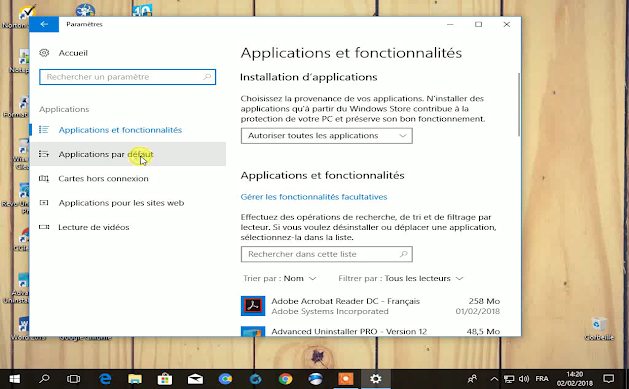Focus the Rechercher dans cette liste field
Viewport: 629px width, 389px height.
[x=327, y=254]
